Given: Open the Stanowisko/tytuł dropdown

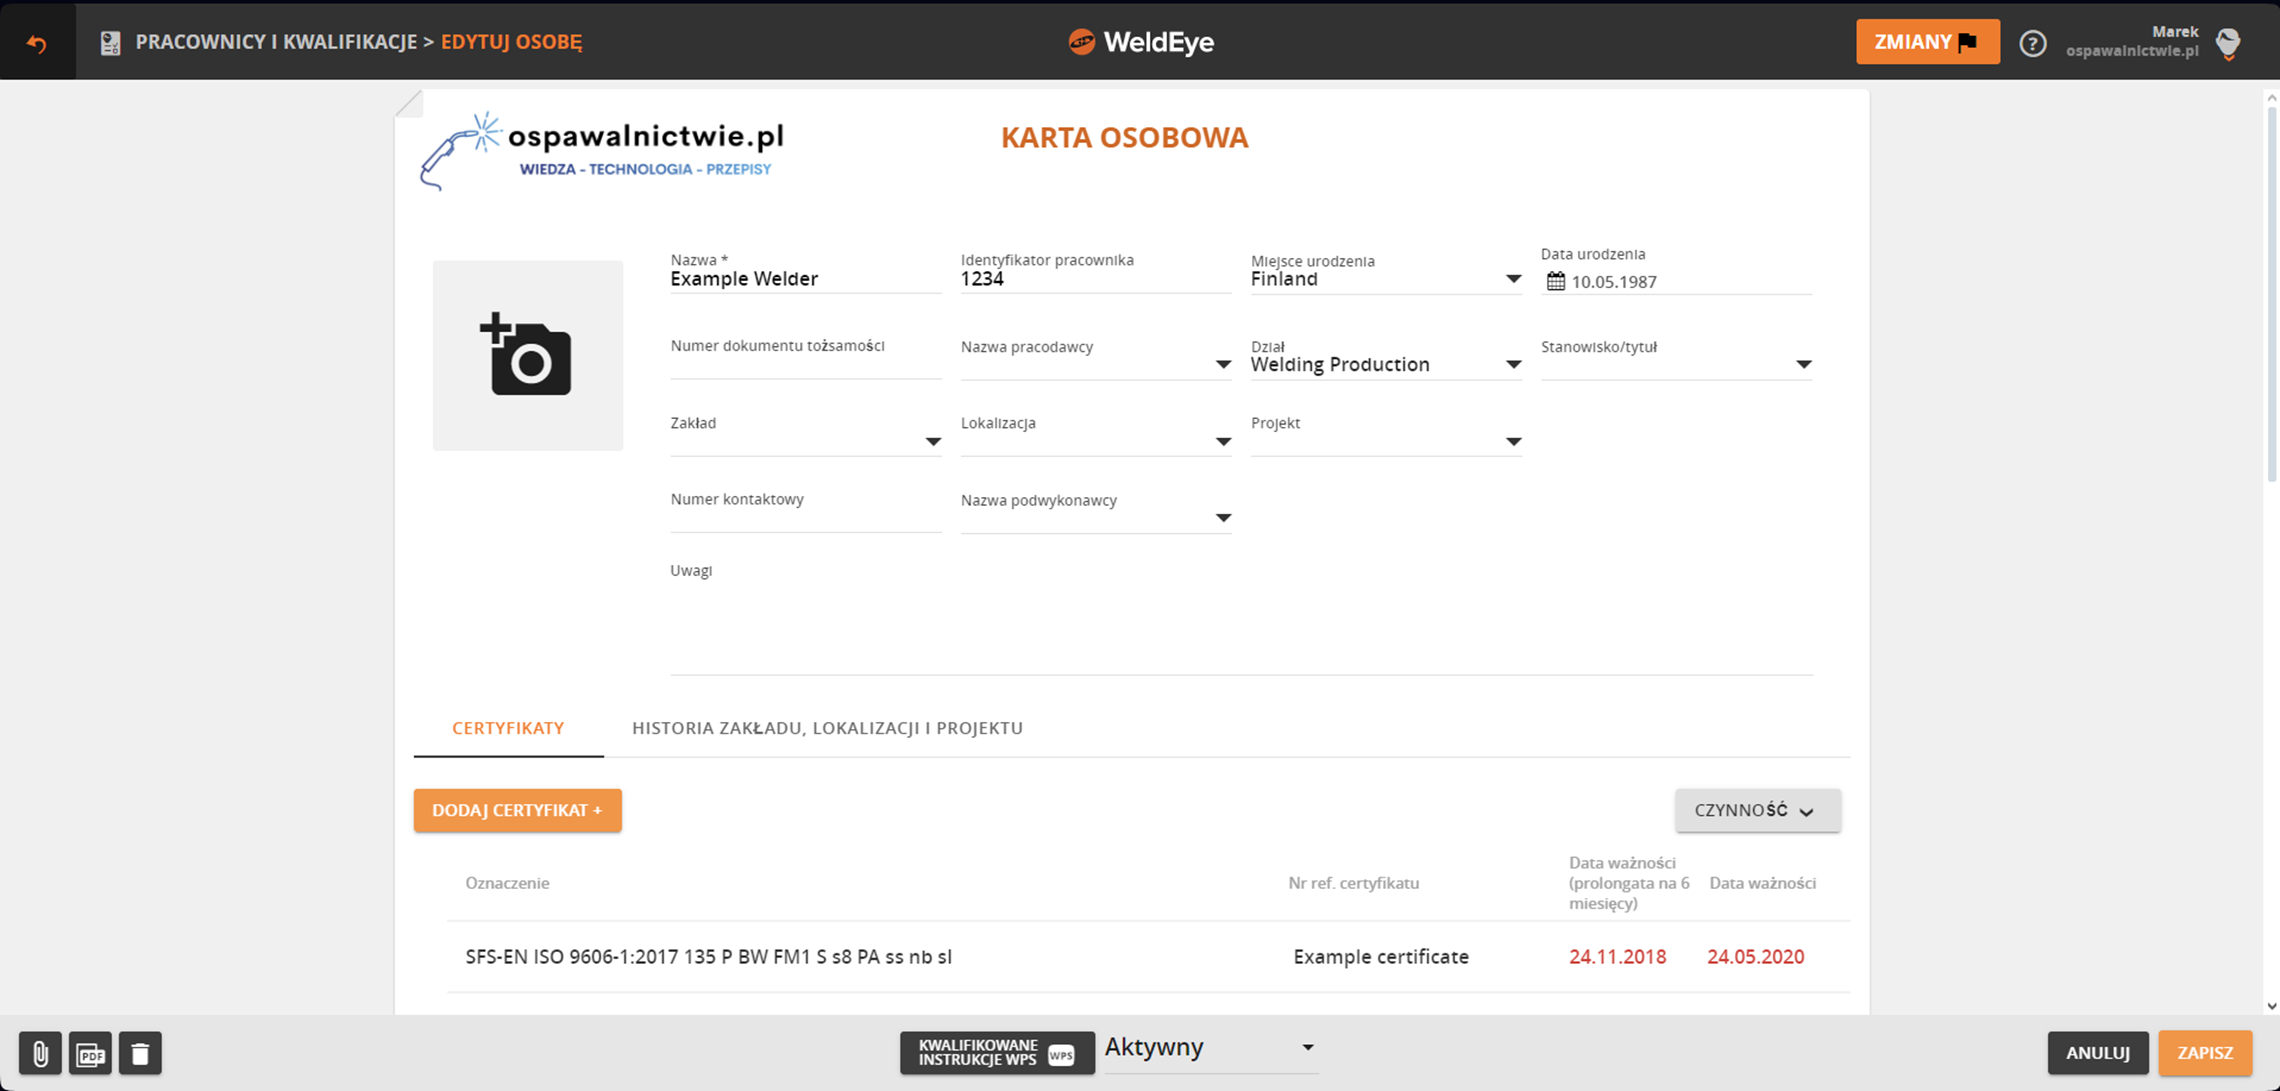Looking at the screenshot, I should click(x=1802, y=365).
